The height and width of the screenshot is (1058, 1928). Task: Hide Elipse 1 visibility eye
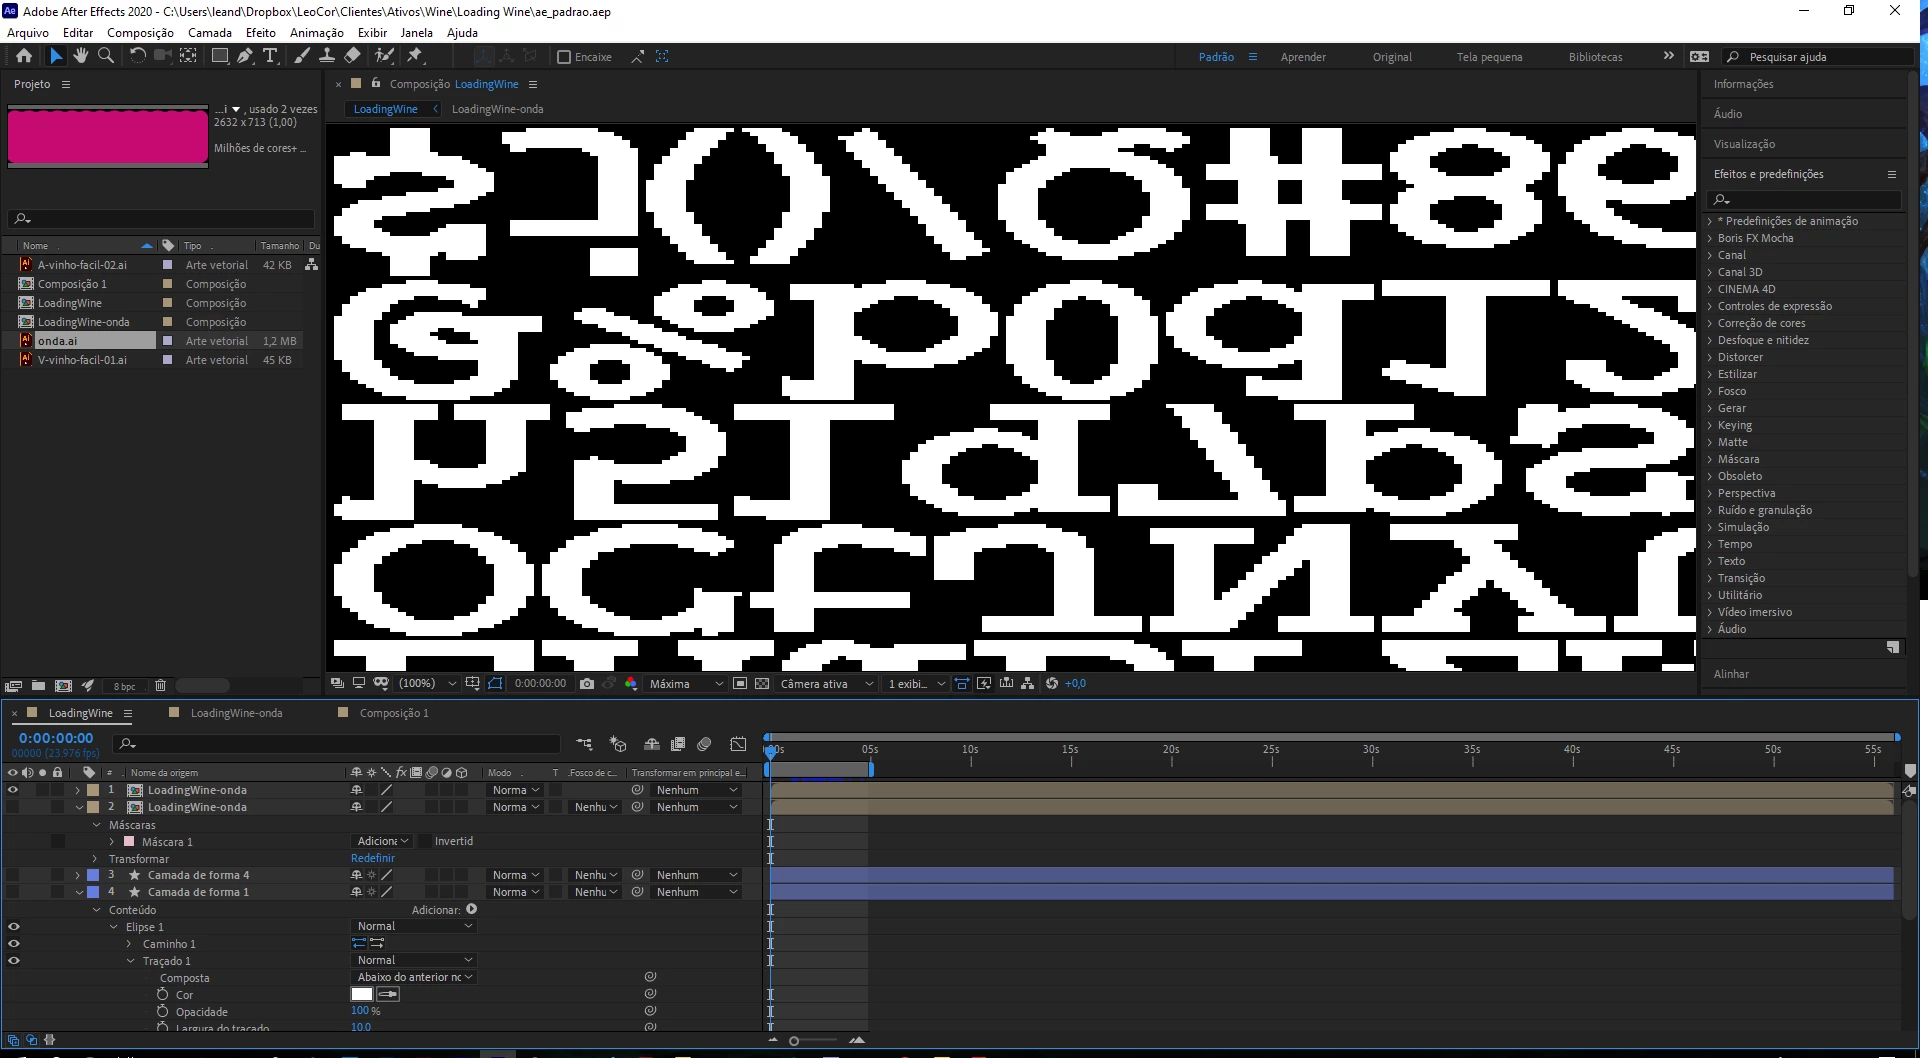(13, 927)
